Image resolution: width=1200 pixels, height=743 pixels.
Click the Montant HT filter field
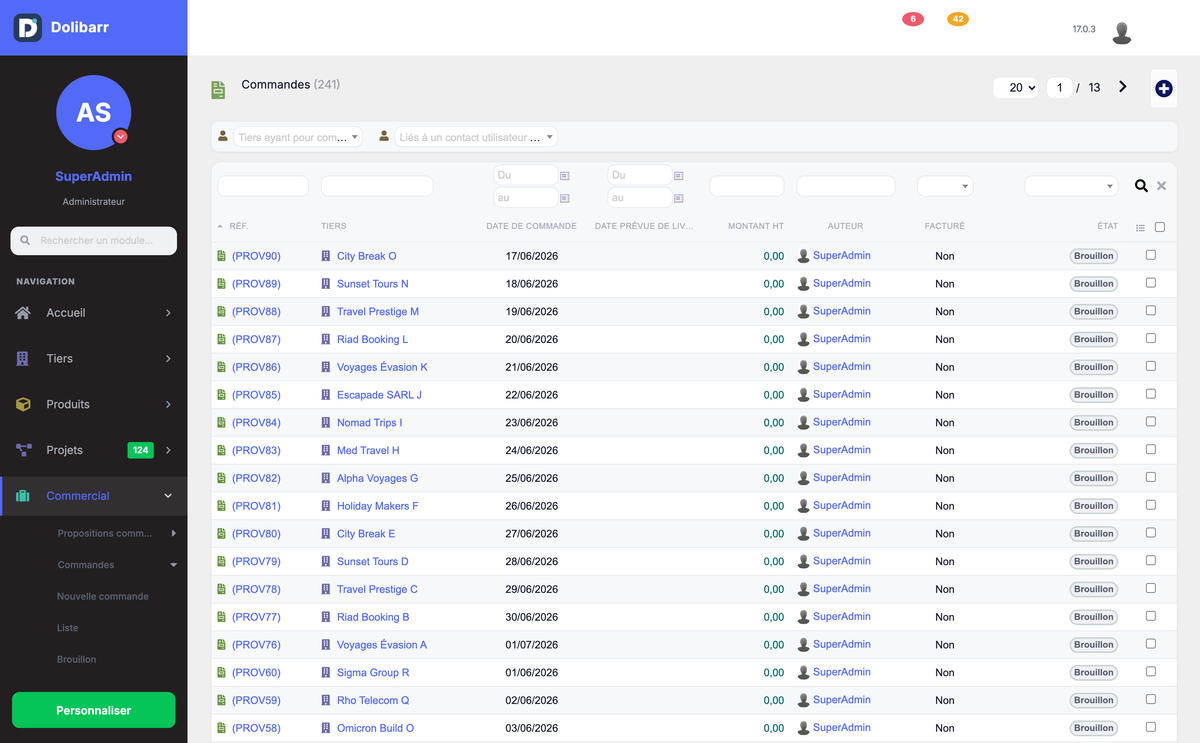pyautogui.click(x=747, y=186)
